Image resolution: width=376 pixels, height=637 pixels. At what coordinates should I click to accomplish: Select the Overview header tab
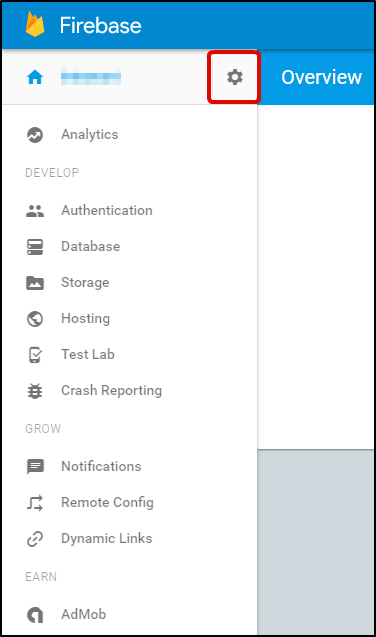(x=321, y=77)
